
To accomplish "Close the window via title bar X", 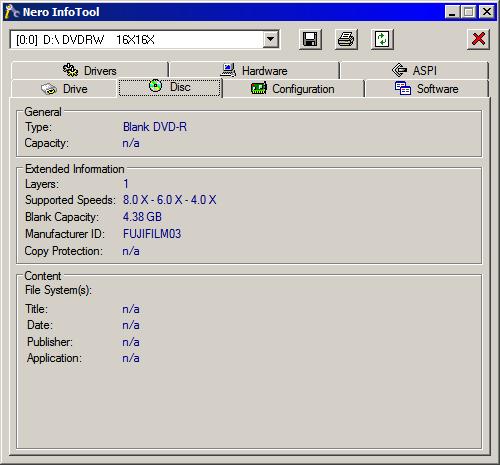I will [x=487, y=12].
